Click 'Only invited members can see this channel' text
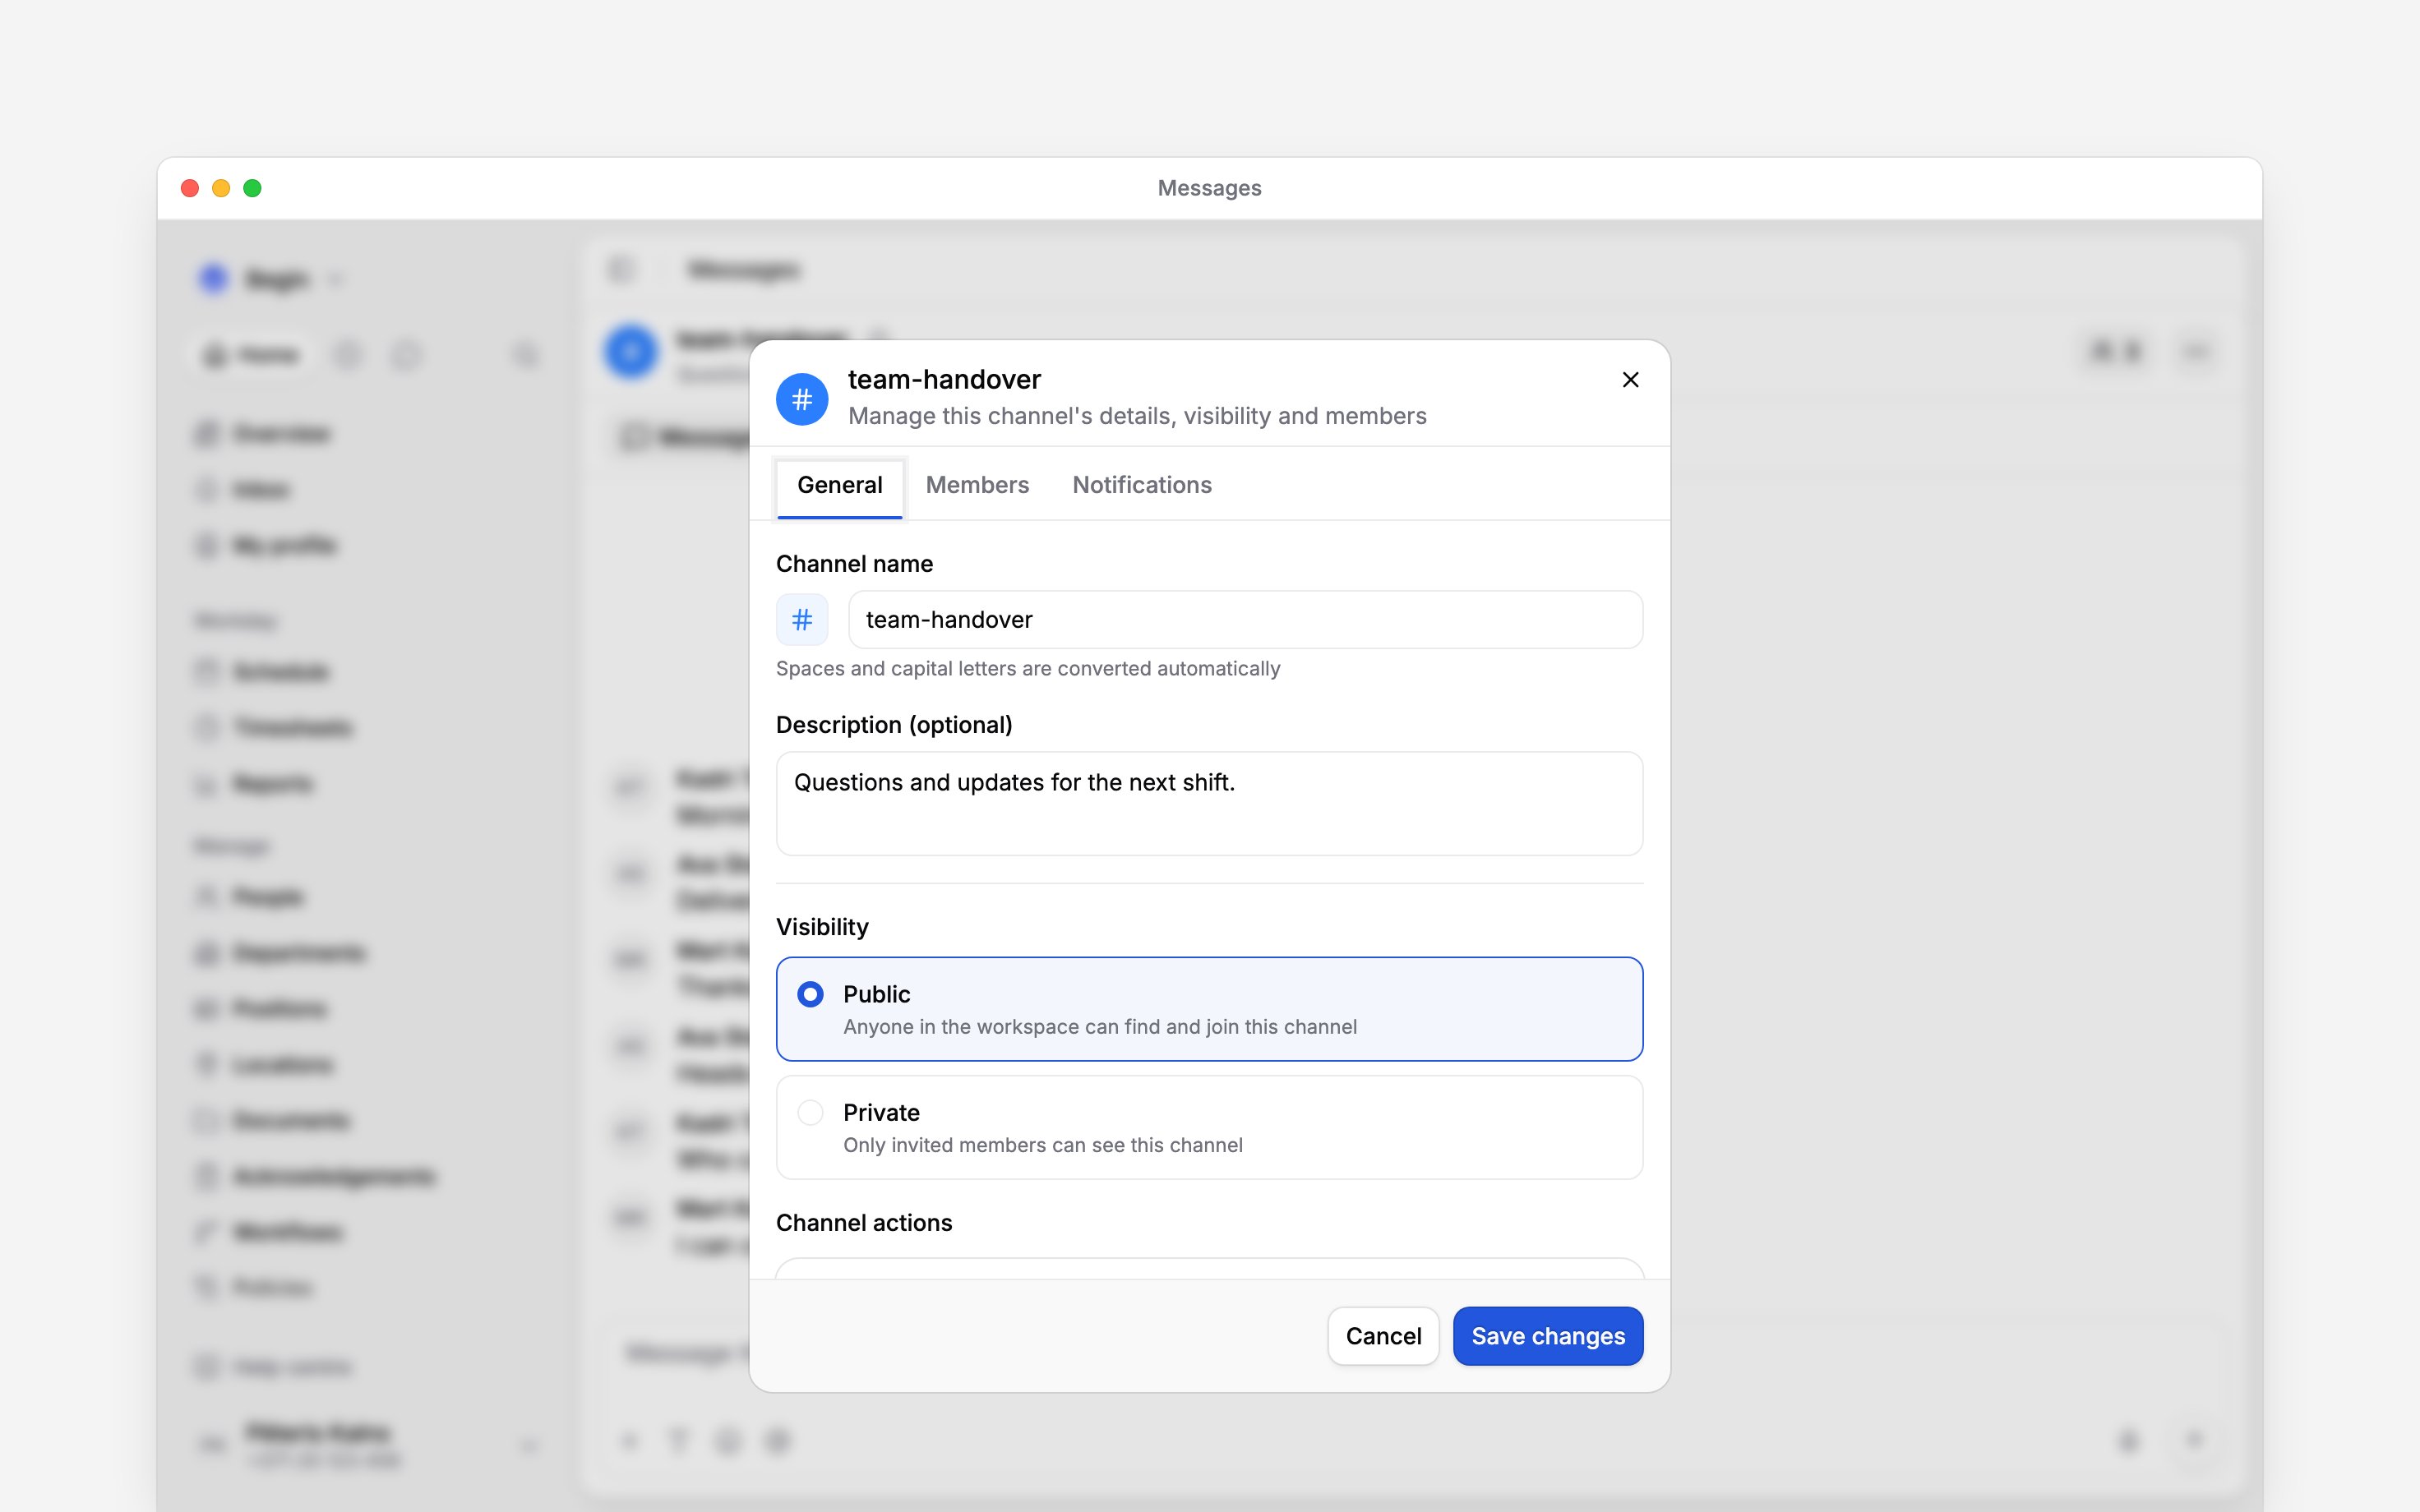This screenshot has width=2420, height=1512. point(1043,1146)
